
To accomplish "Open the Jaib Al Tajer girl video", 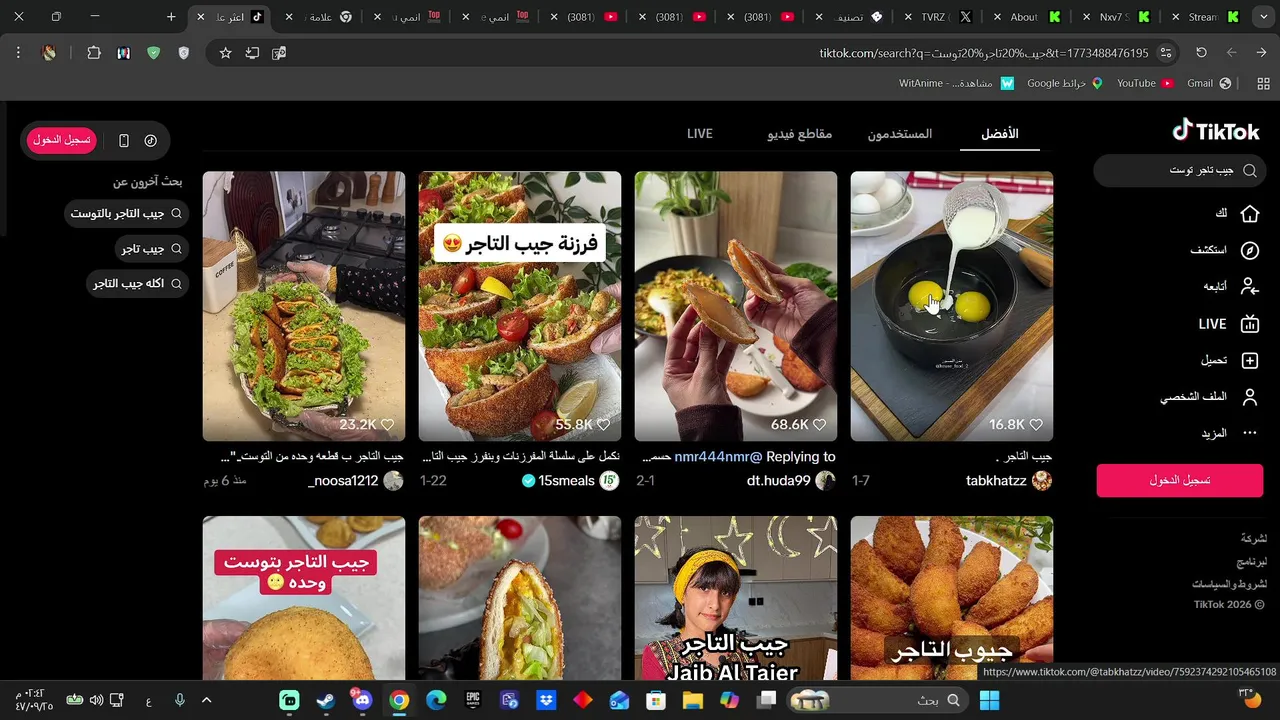I will coord(736,598).
